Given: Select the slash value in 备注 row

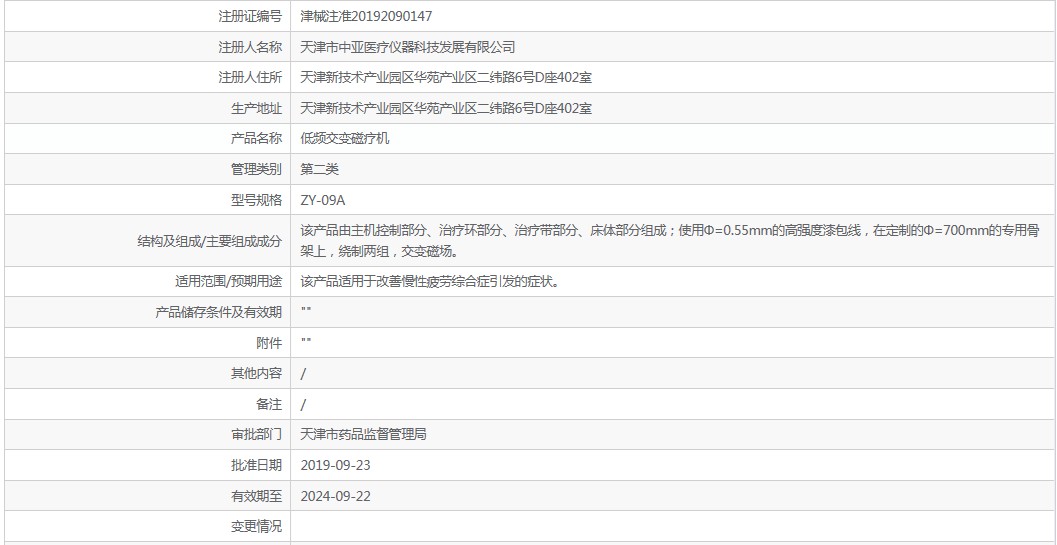Looking at the screenshot, I should pyautogui.click(x=303, y=404).
